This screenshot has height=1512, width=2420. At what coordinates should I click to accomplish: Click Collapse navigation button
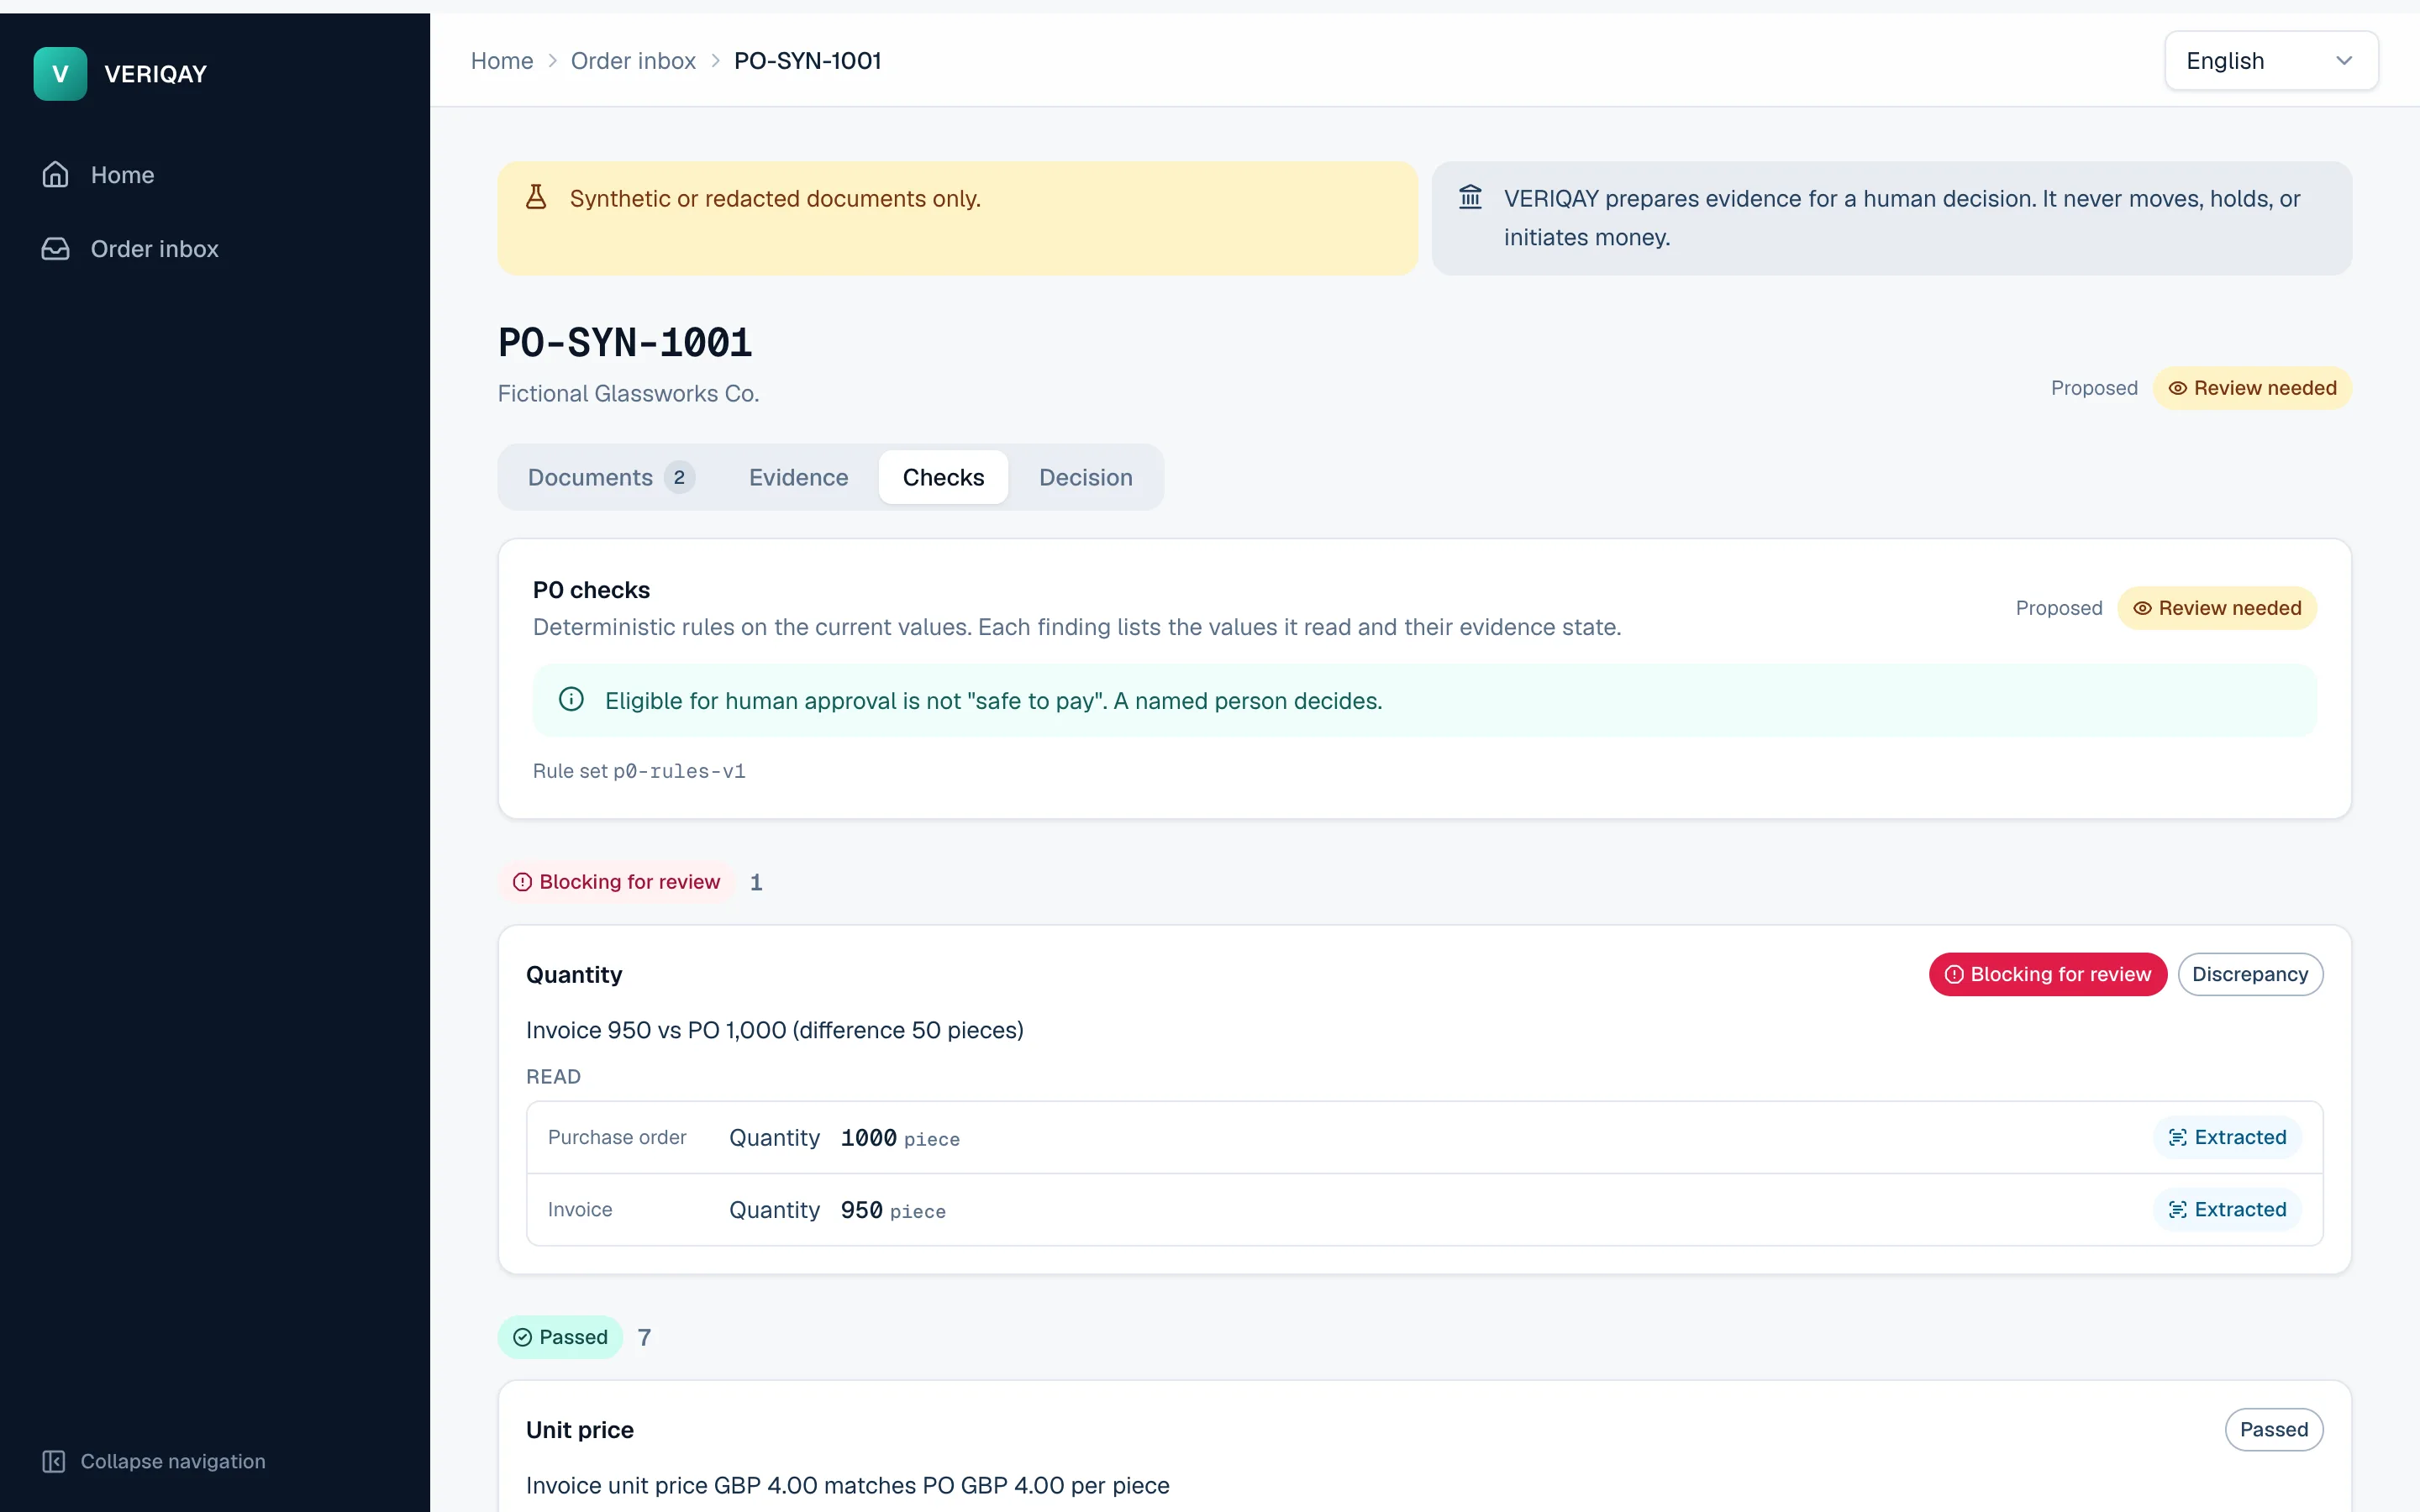click(x=154, y=1461)
